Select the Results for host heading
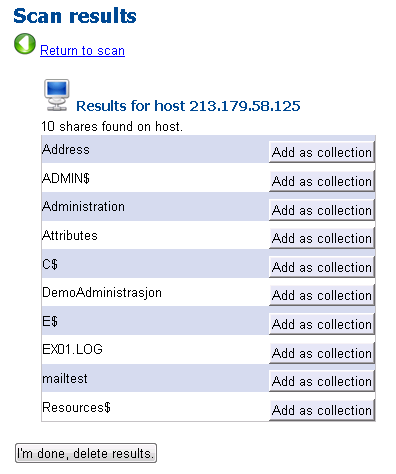 188,106
